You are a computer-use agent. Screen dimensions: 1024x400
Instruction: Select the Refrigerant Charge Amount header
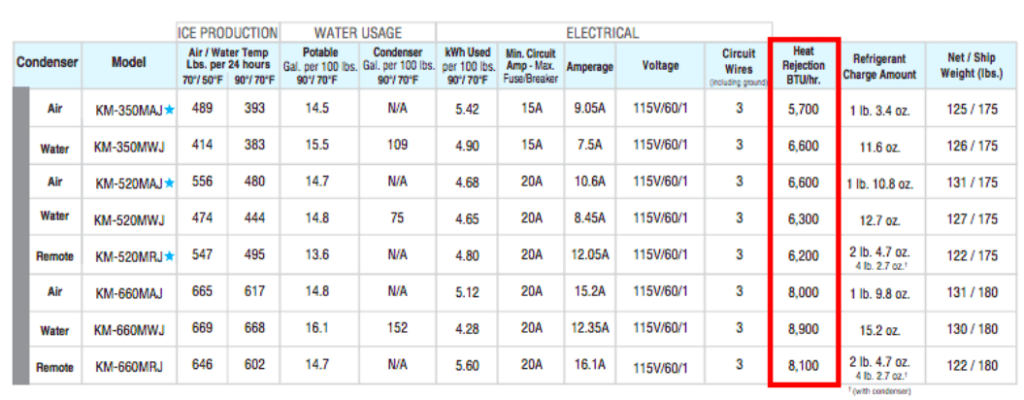click(879, 66)
